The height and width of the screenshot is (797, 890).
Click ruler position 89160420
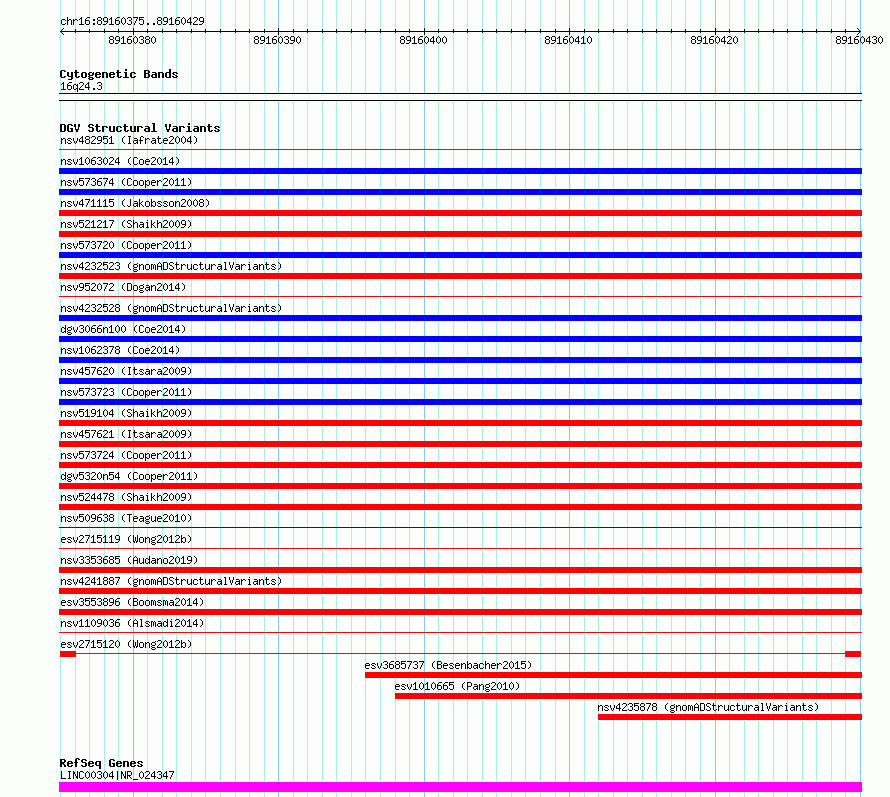tap(714, 40)
